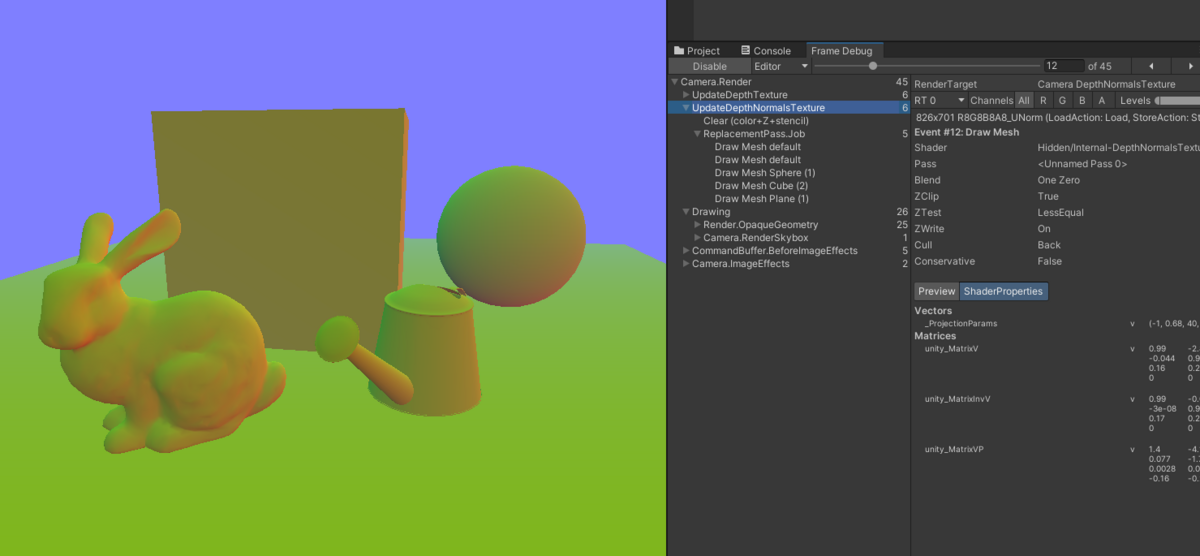Screen dimensions: 1200x556
Task: Click the Blend One Zero value
Action: coord(1059,181)
